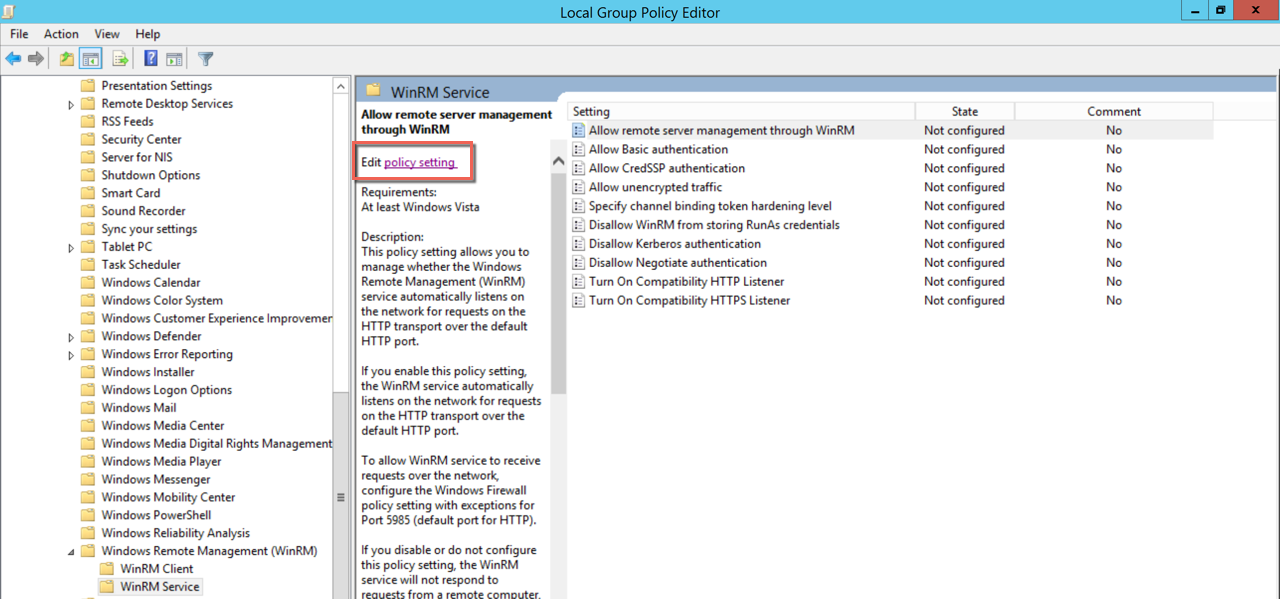Click the description pane scrollbar up arrow

[558, 158]
